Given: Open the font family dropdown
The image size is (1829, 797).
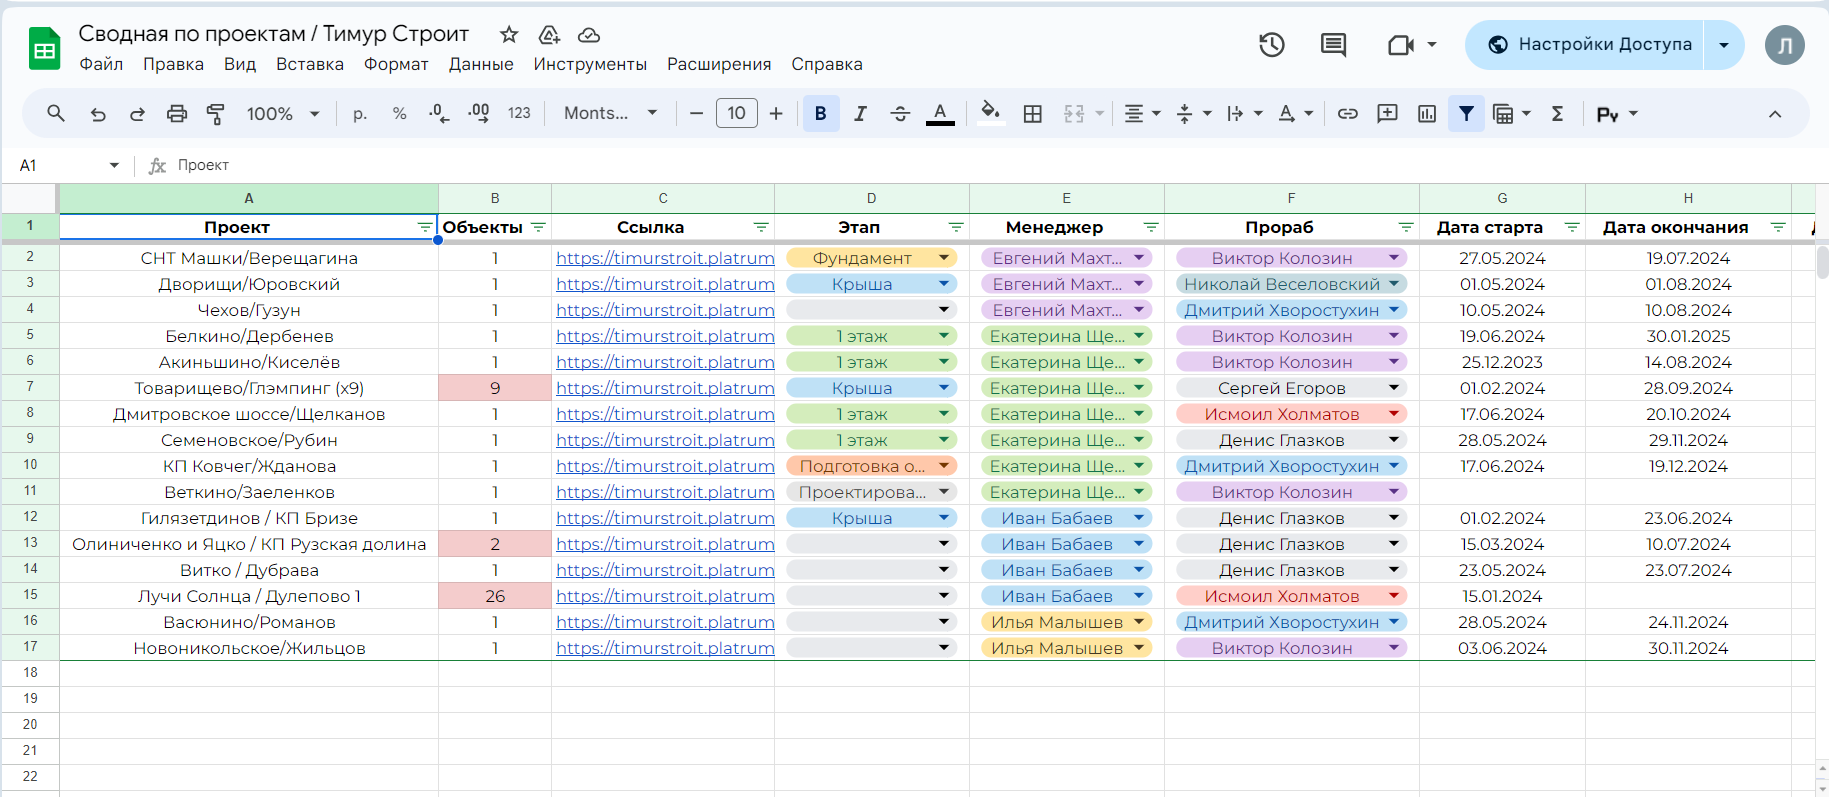Looking at the screenshot, I should 610,114.
